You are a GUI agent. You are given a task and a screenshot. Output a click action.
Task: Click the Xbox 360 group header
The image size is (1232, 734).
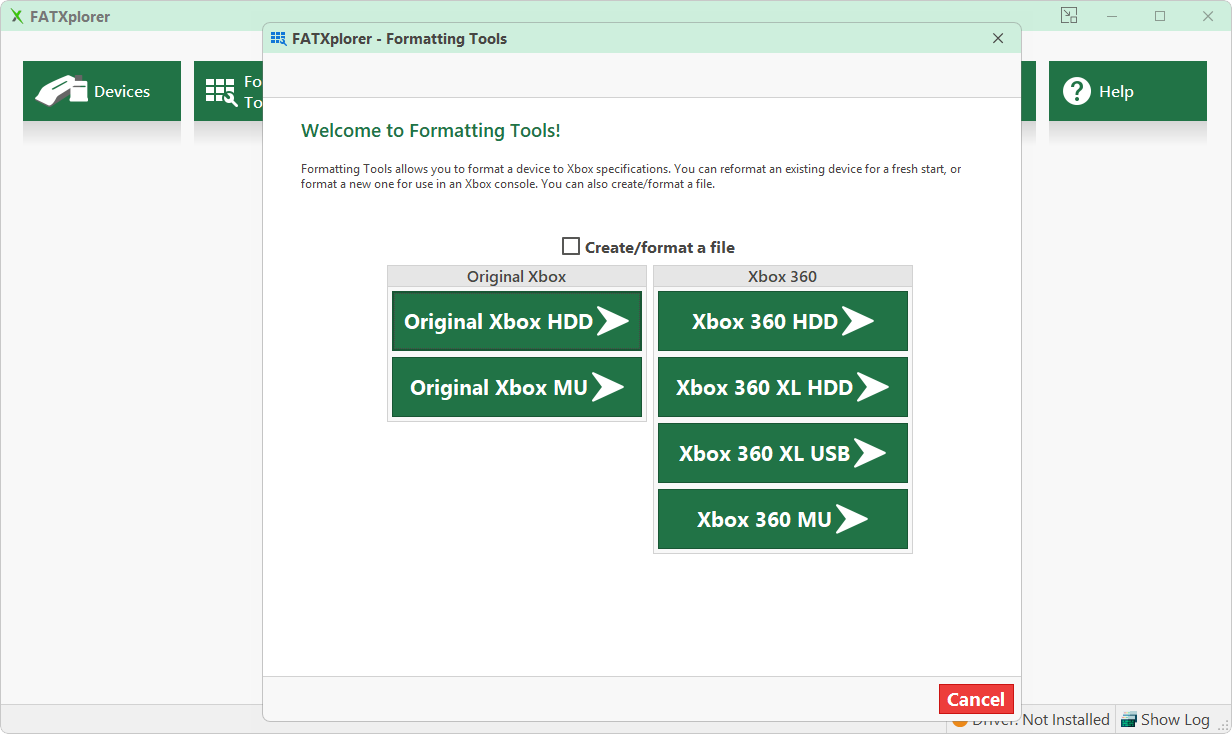(783, 276)
